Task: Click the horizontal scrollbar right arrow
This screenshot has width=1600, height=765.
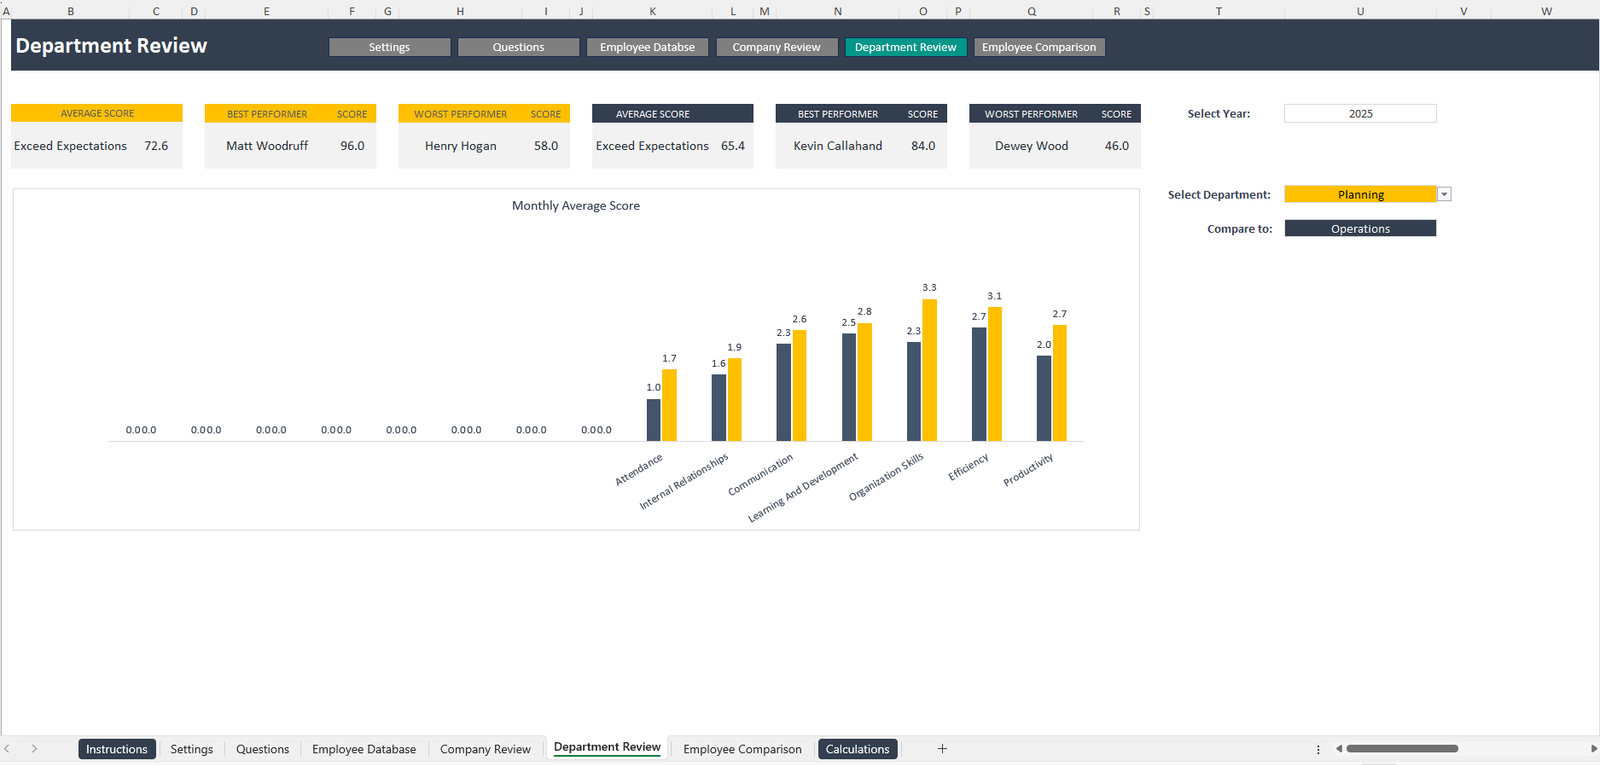Action: pyautogui.click(x=1593, y=749)
